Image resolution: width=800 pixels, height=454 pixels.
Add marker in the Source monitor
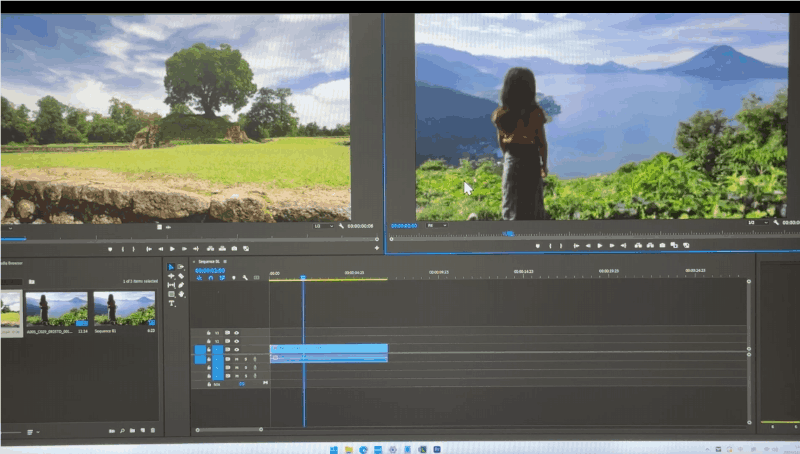pyautogui.click(x=110, y=249)
